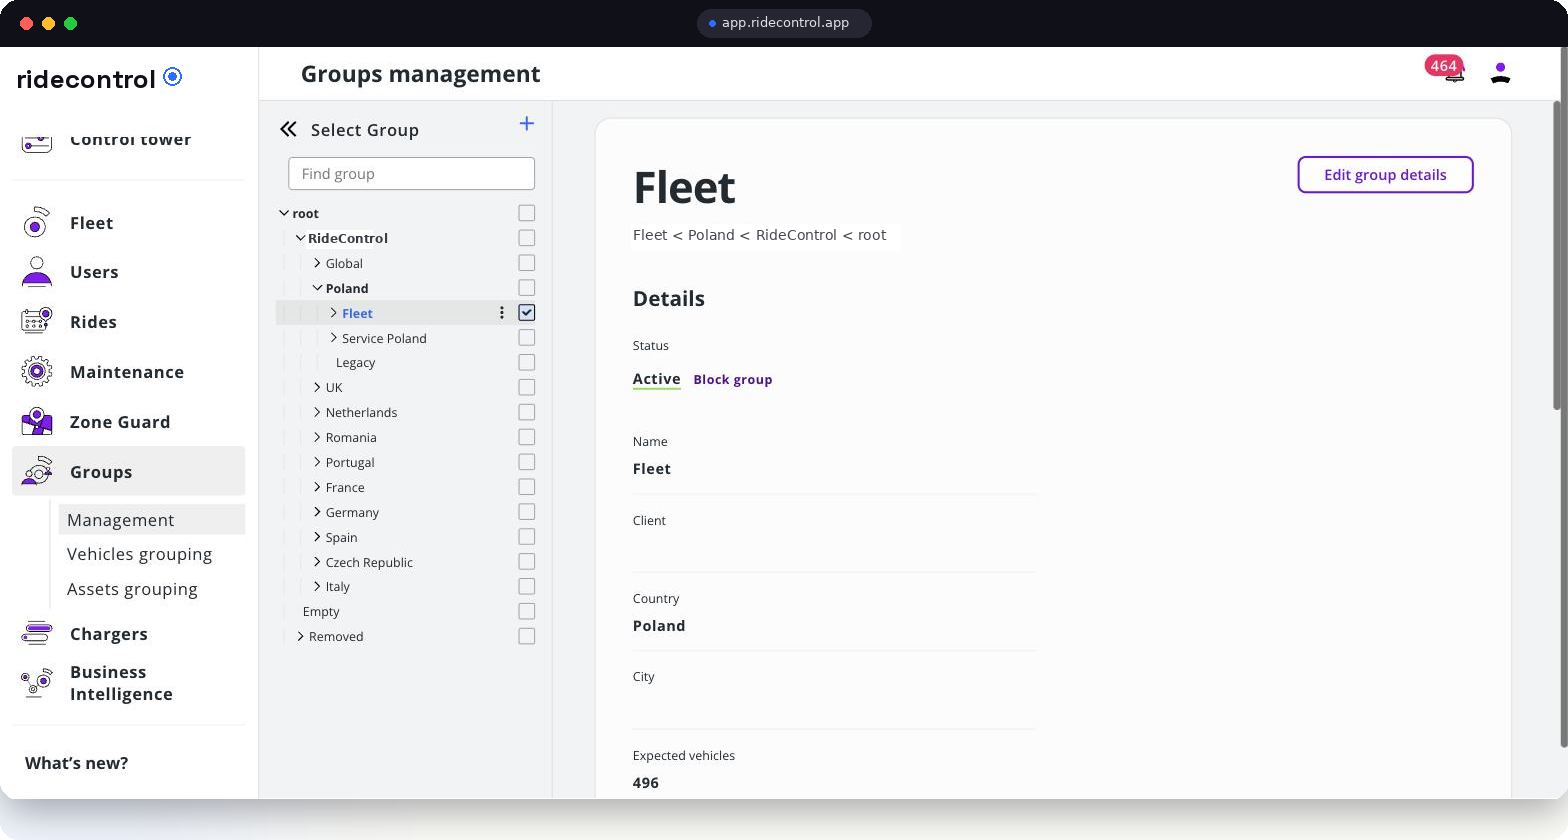Image resolution: width=1568 pixels, height=840 pixels.
Task: Click Edit group details button
Action: pyautogui.click(x=1385, y=175)
